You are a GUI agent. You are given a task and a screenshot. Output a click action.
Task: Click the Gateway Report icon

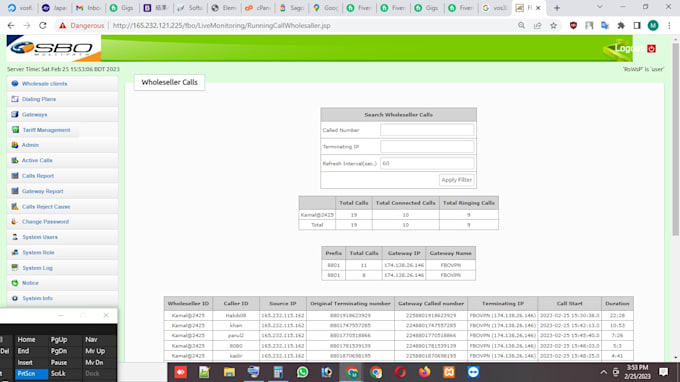click(x=15, y=191)
